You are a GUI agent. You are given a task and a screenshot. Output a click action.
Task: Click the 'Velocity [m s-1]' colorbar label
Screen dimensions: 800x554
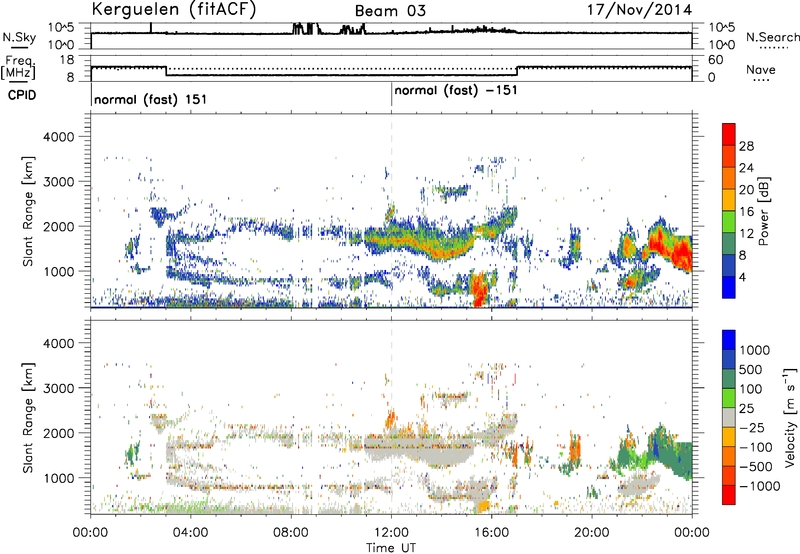coord(790,417)
